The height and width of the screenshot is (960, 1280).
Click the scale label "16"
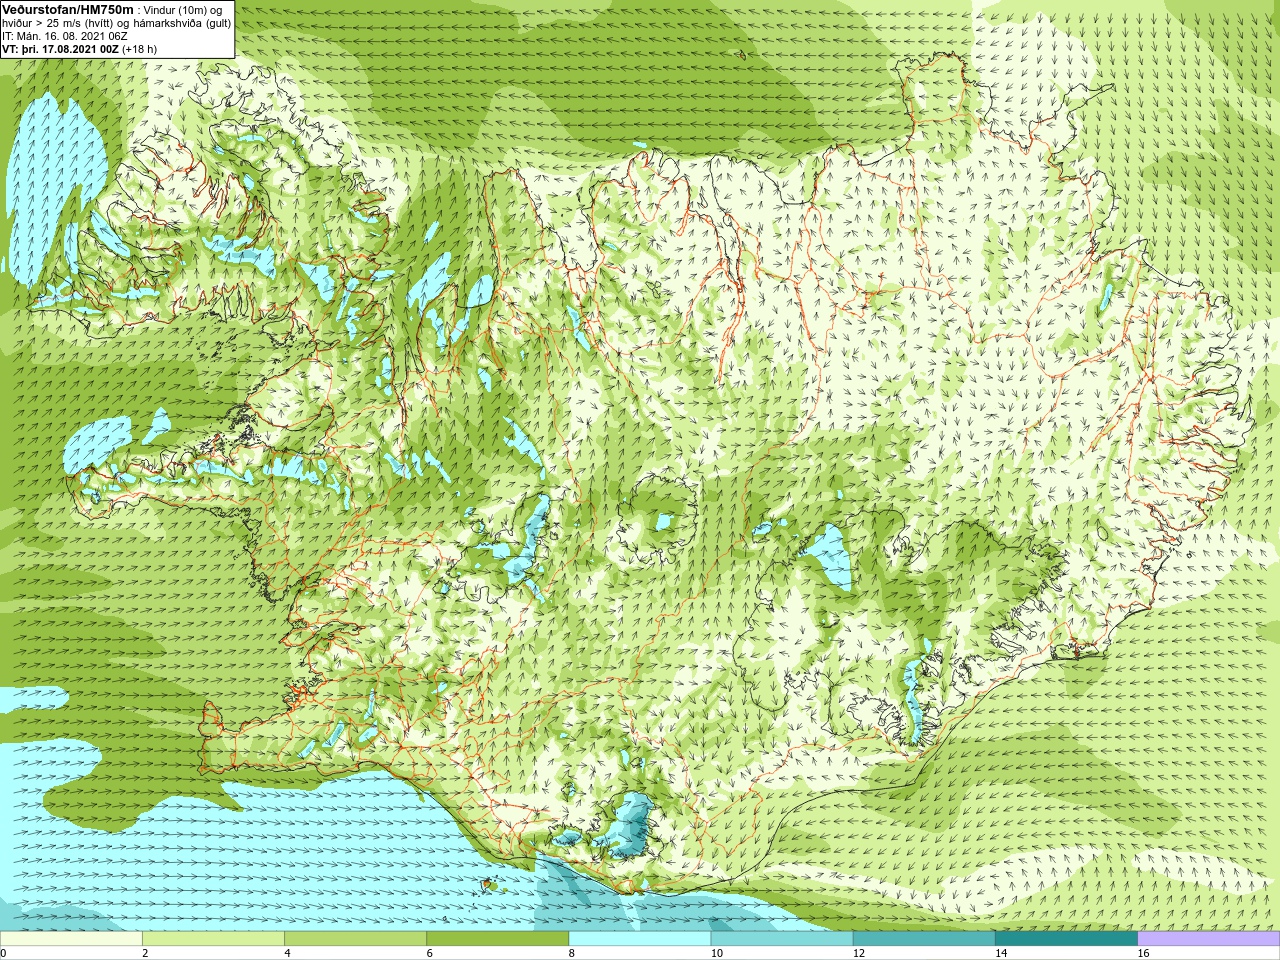[1144, 953]
